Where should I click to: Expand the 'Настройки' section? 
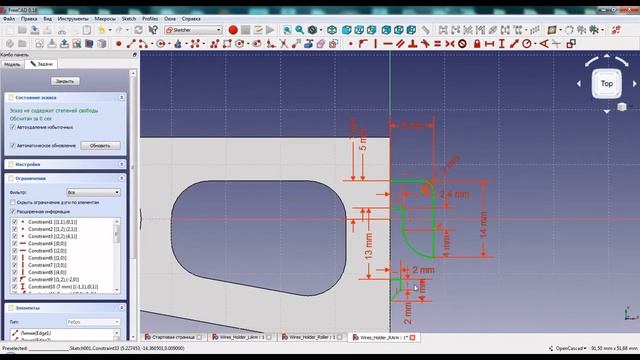click(122, 164)
